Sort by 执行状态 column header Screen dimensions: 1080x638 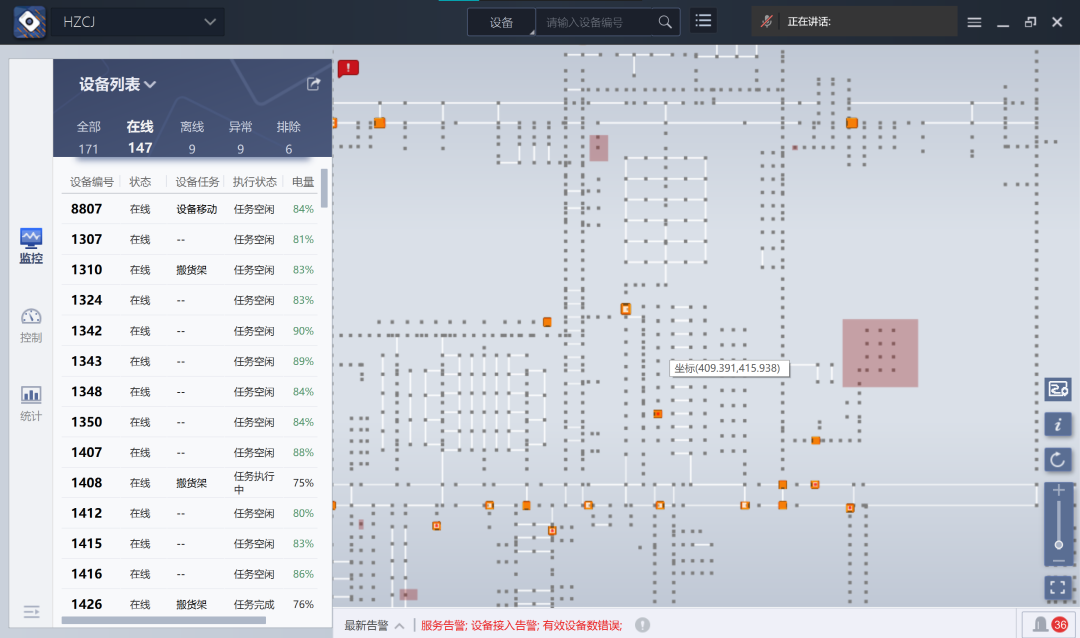point(255,182)
